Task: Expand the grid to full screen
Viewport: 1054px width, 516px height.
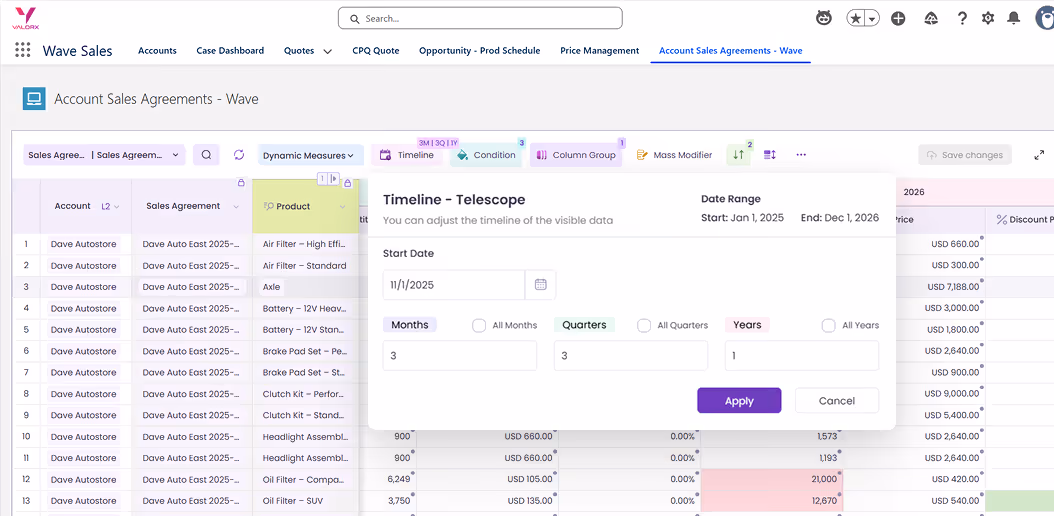Action: (x=1039, y=155)
